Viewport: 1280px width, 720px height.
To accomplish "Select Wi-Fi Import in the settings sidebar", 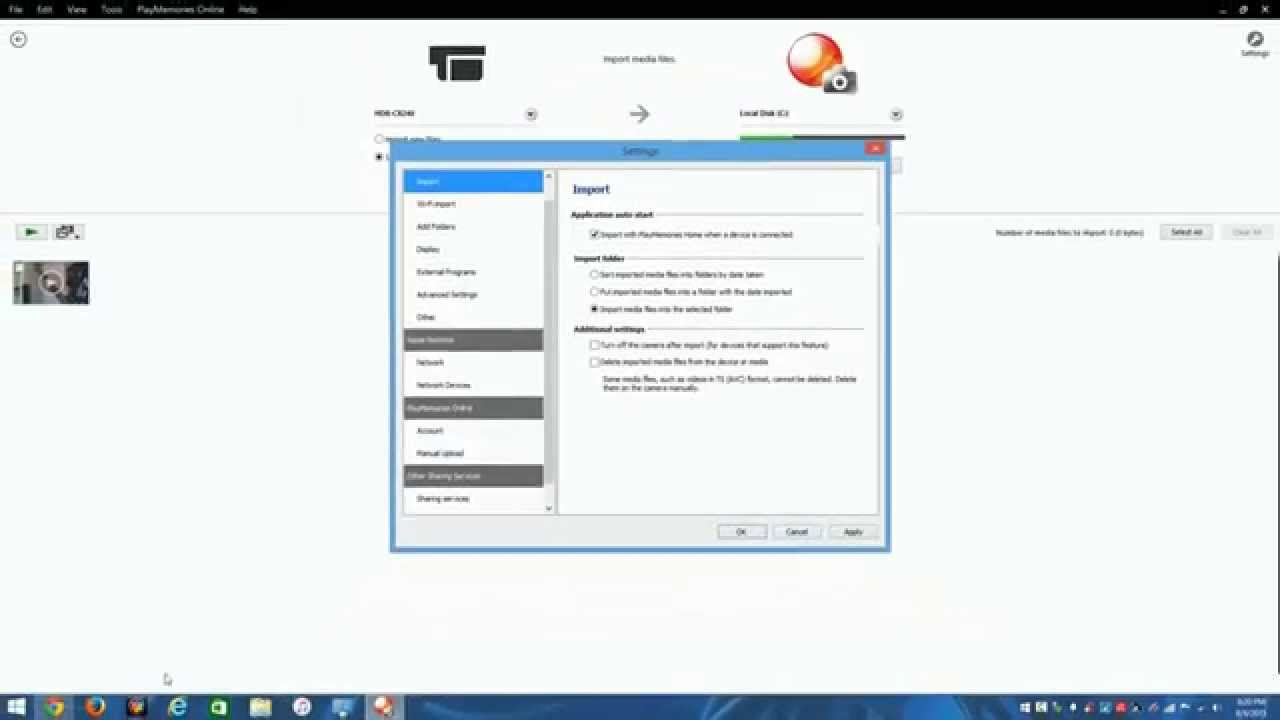I will click(473, 204).
